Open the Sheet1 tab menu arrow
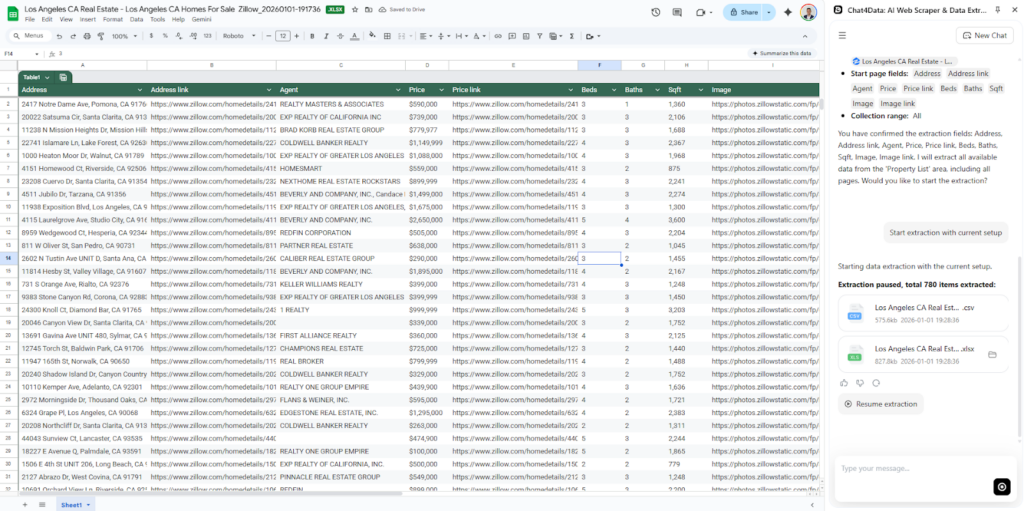 coord(88,505)
